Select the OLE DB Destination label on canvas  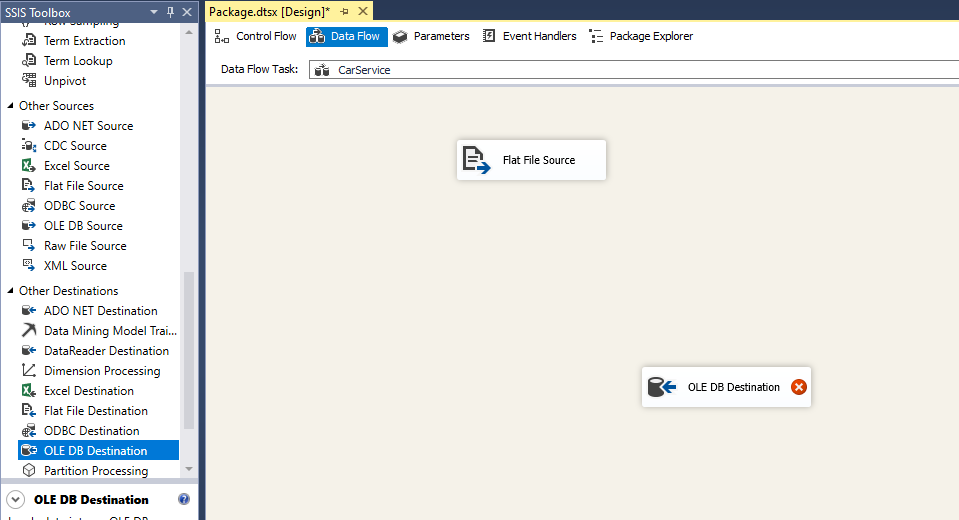[733, 387]
